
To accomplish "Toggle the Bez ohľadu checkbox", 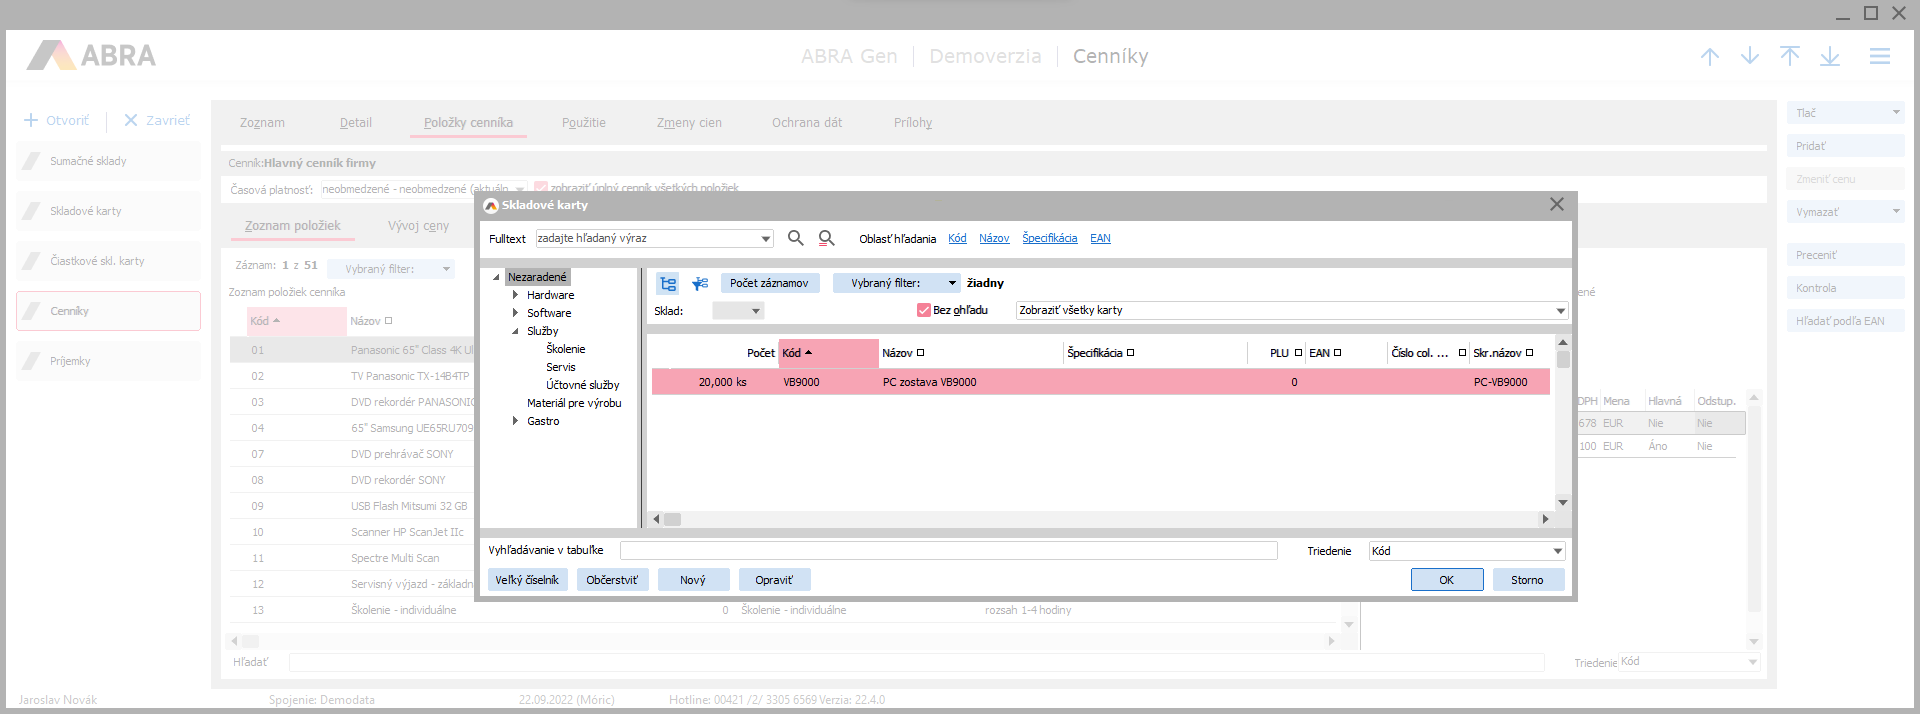I will pyautogui.click(x=924, y=310).
